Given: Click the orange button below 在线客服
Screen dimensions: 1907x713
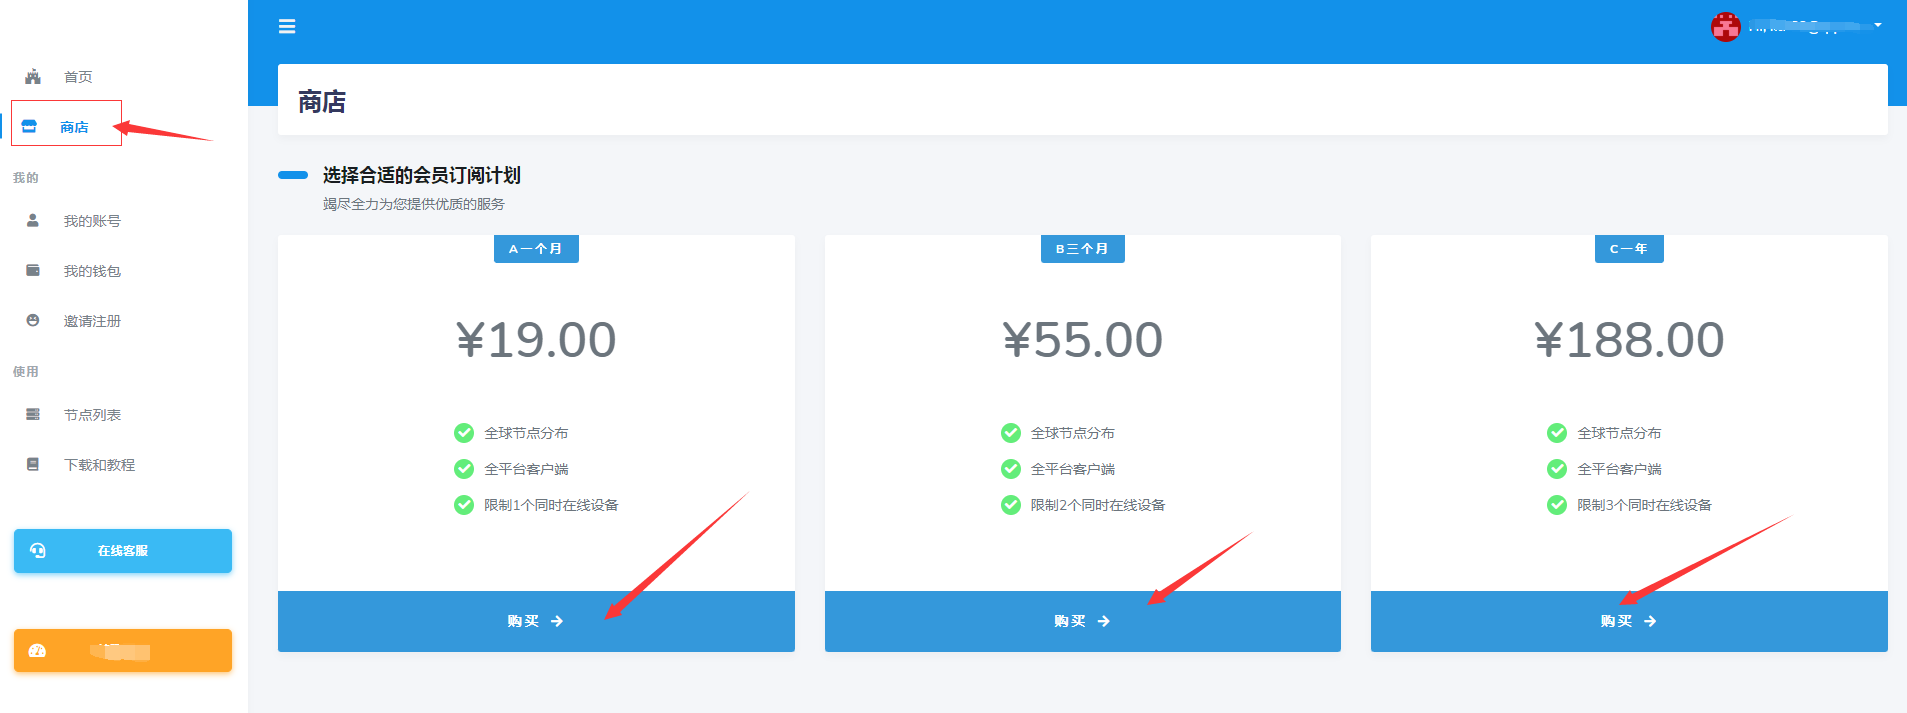Looking at the screenshot, I should click(123, 651).
